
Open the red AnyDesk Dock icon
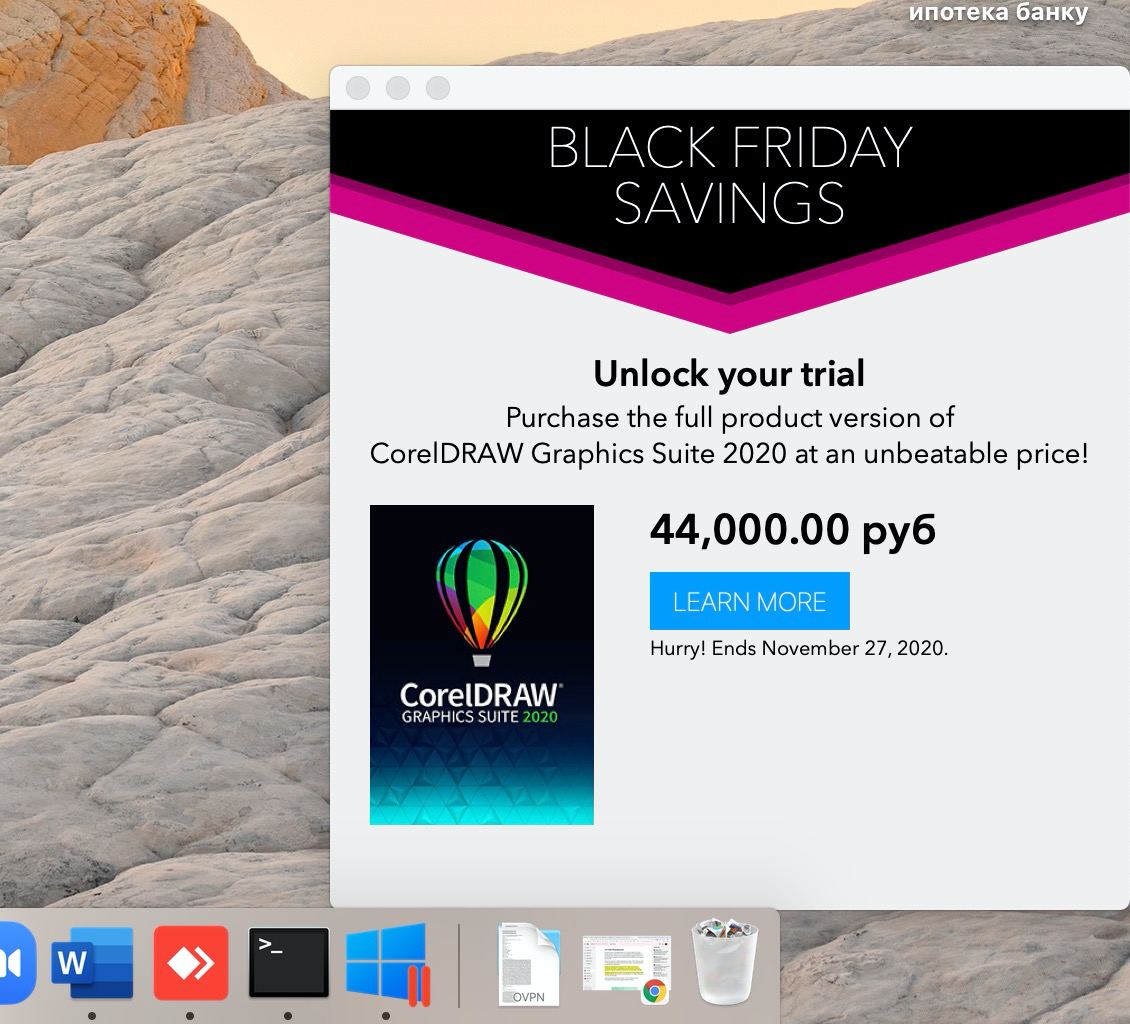tap(190, 963)
